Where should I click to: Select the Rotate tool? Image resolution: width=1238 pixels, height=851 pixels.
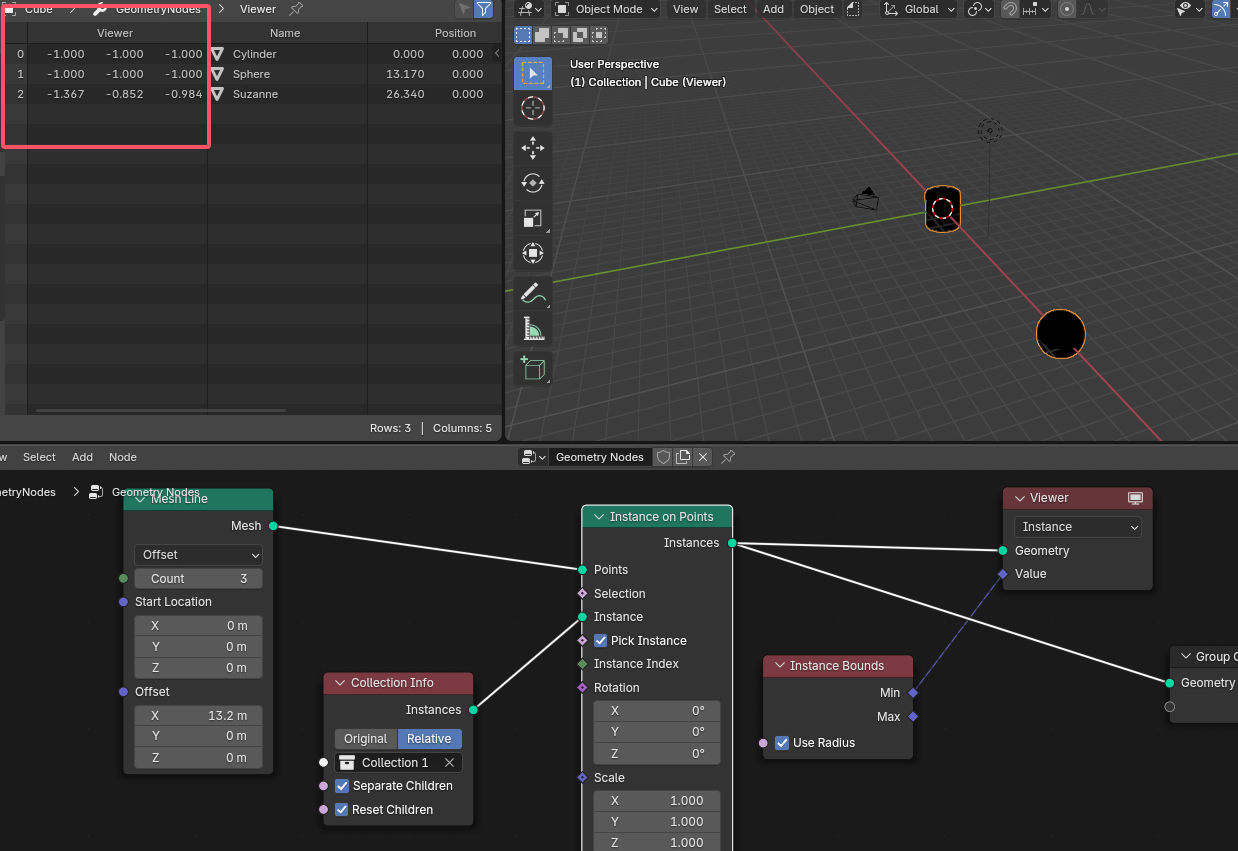coord(533,183)
